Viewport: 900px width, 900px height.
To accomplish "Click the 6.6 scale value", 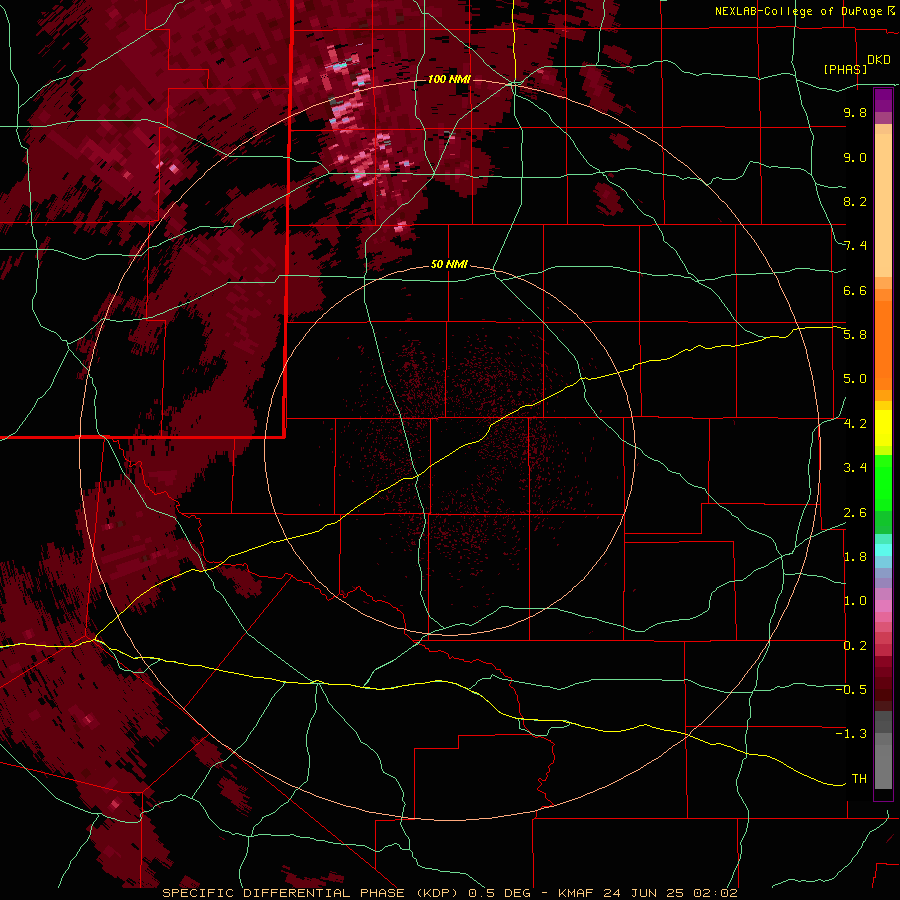I will pos(855,290).
